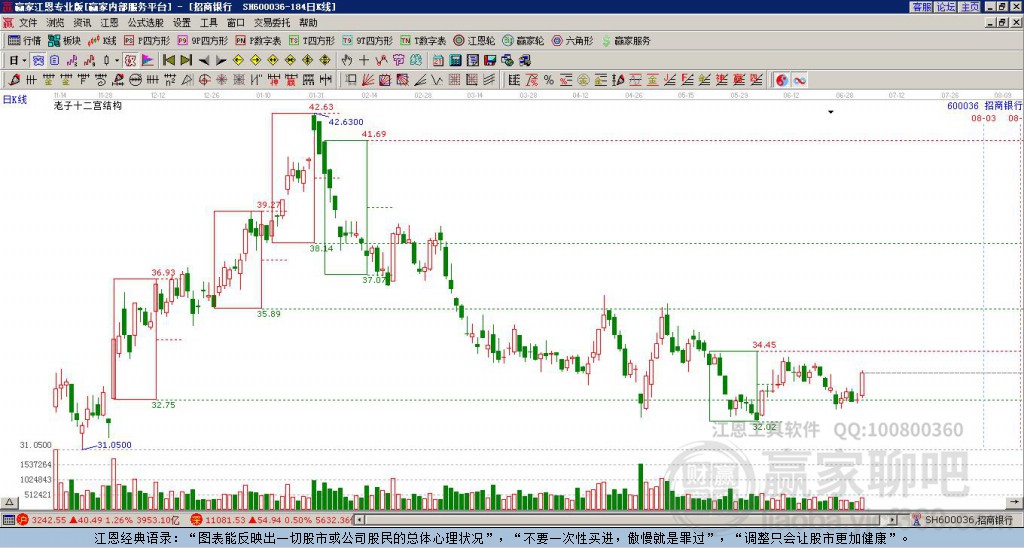Select the red pencil drawing tool
1024x548 pixels.
click(x=14, y=80)
